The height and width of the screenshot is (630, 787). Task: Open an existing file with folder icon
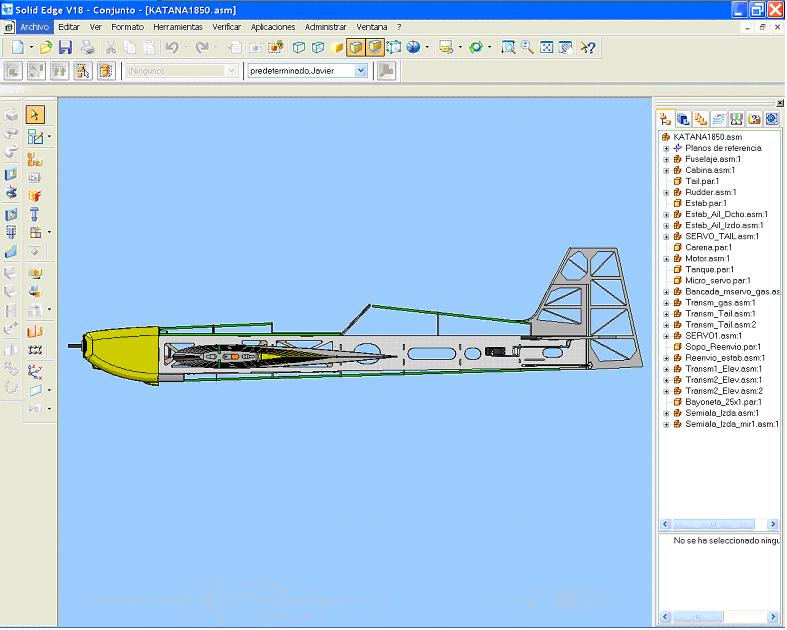46,47
